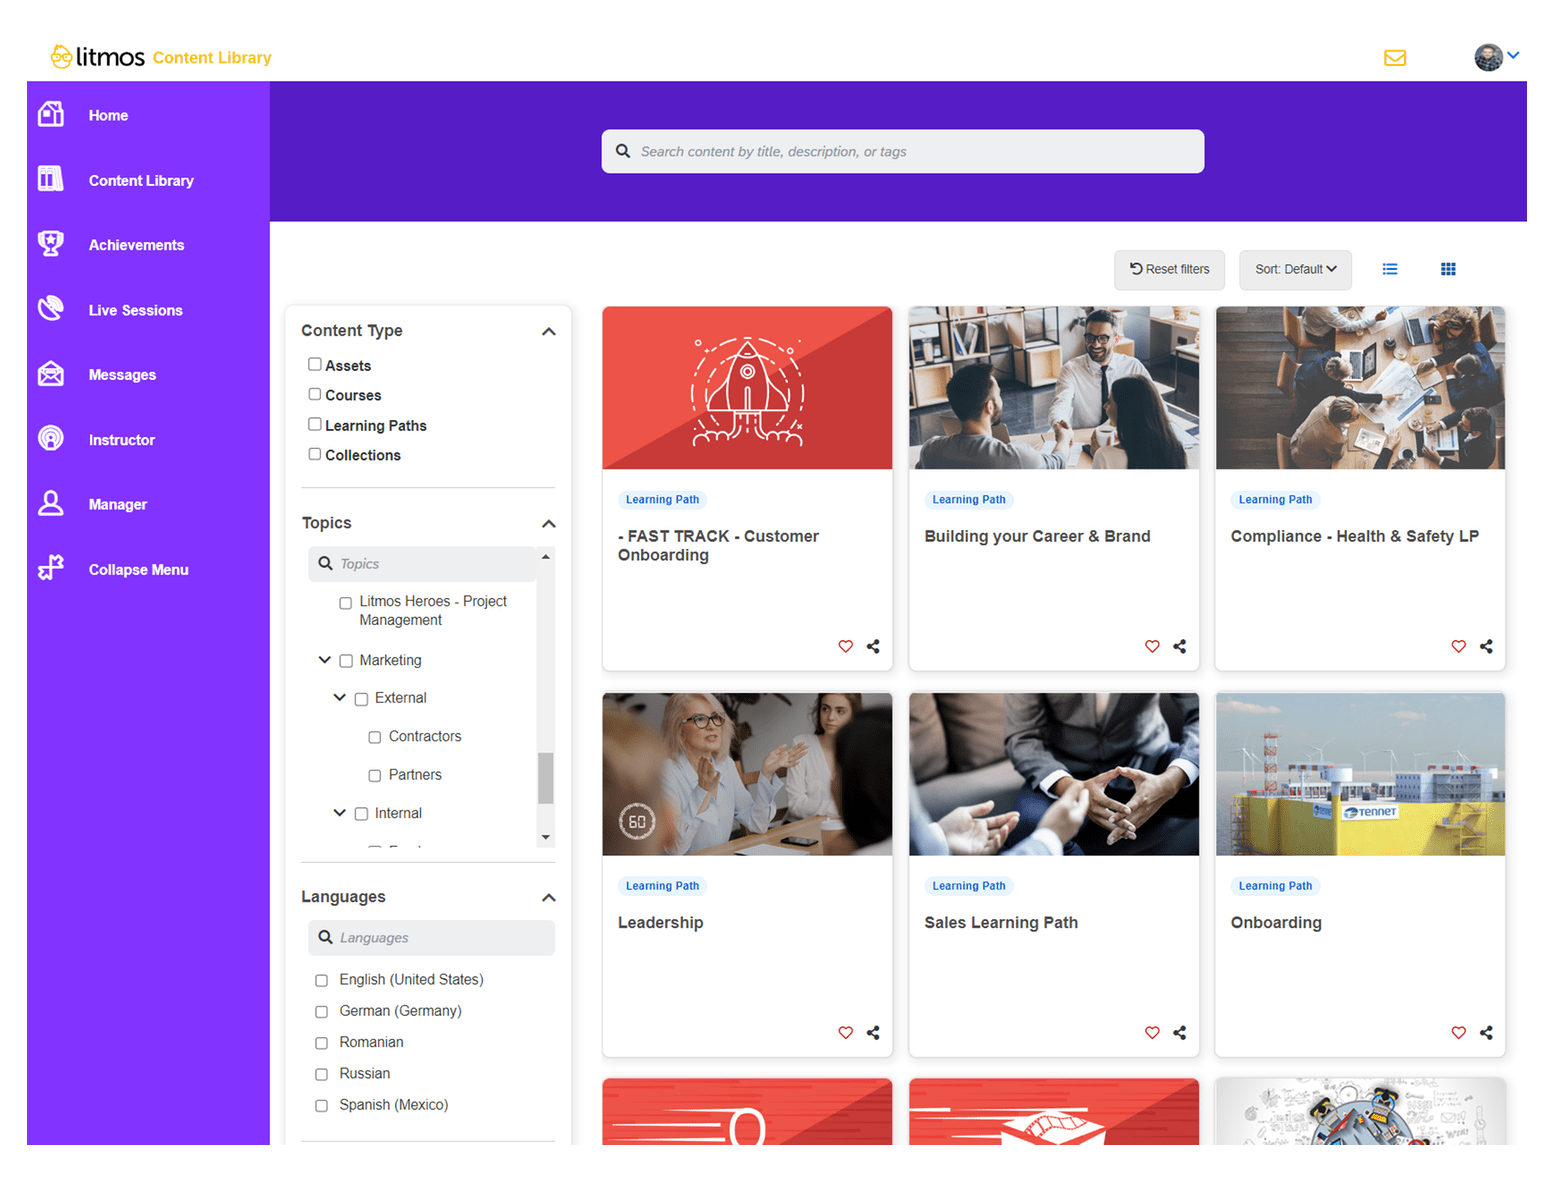Open Content Library menu item
The image size is (1554, 1181).
point(141,180)
